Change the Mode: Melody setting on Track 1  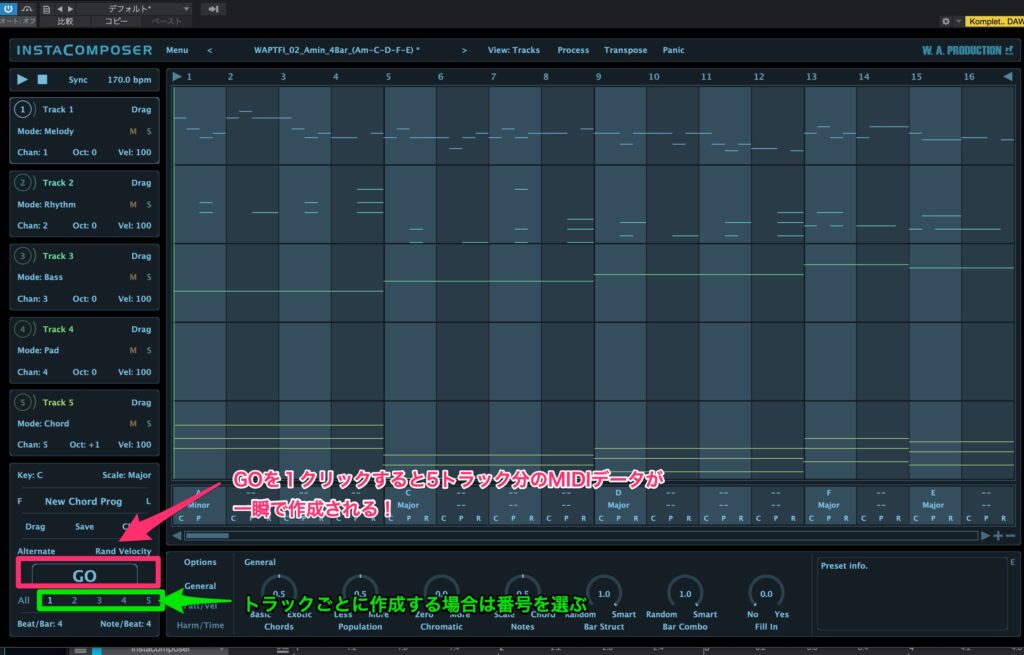pos(46,131)
